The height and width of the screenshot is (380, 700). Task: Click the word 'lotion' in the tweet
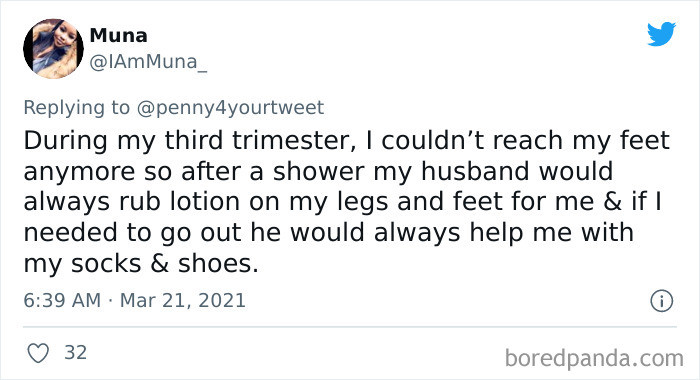click(x=205, y=201)
